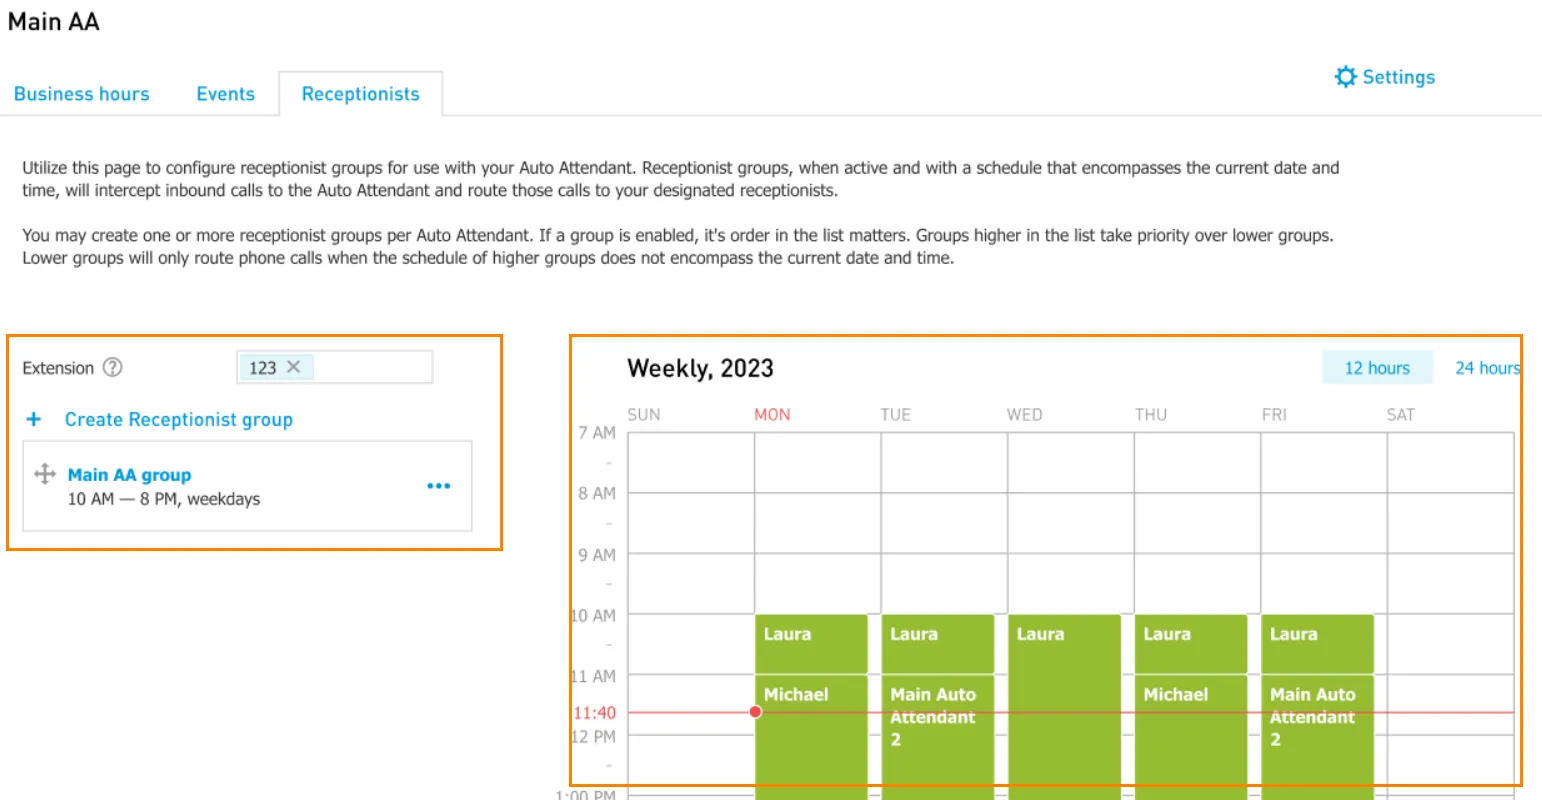Click Create Receptionist group link

pos(179,420)
